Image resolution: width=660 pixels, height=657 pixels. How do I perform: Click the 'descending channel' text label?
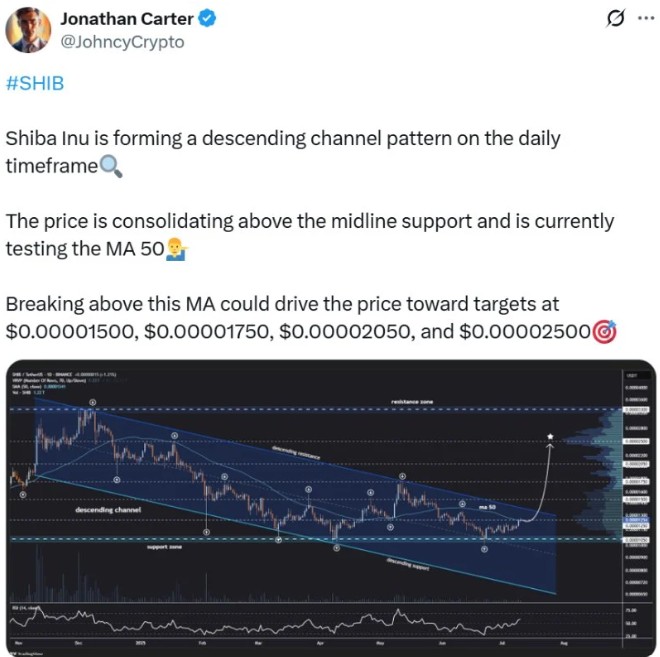coord(108,510)
